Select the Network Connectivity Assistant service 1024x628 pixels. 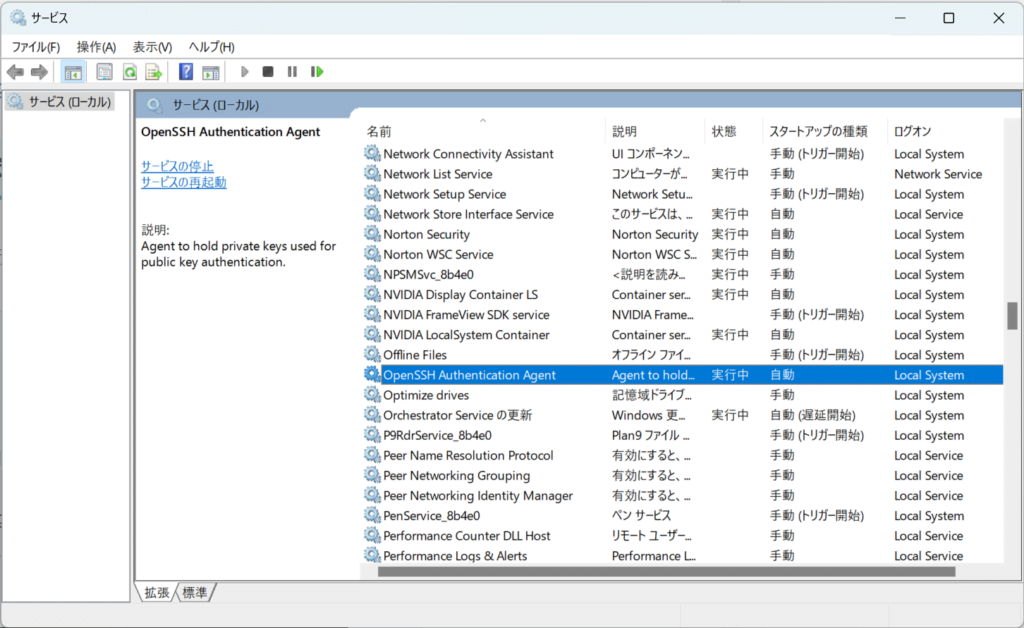(x=468, y=153)
